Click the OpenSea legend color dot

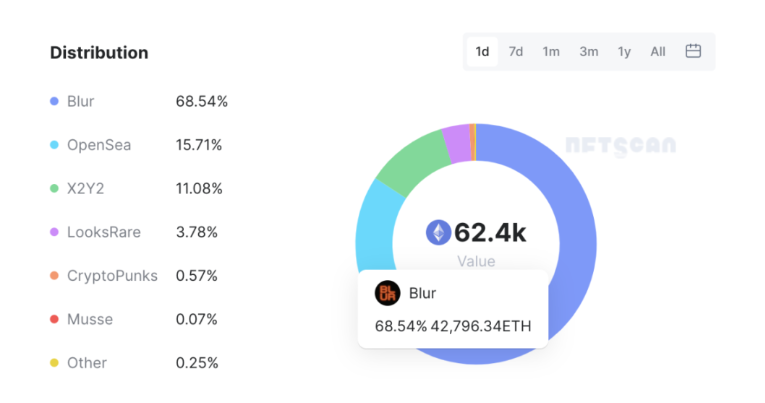tap(54, 145)
